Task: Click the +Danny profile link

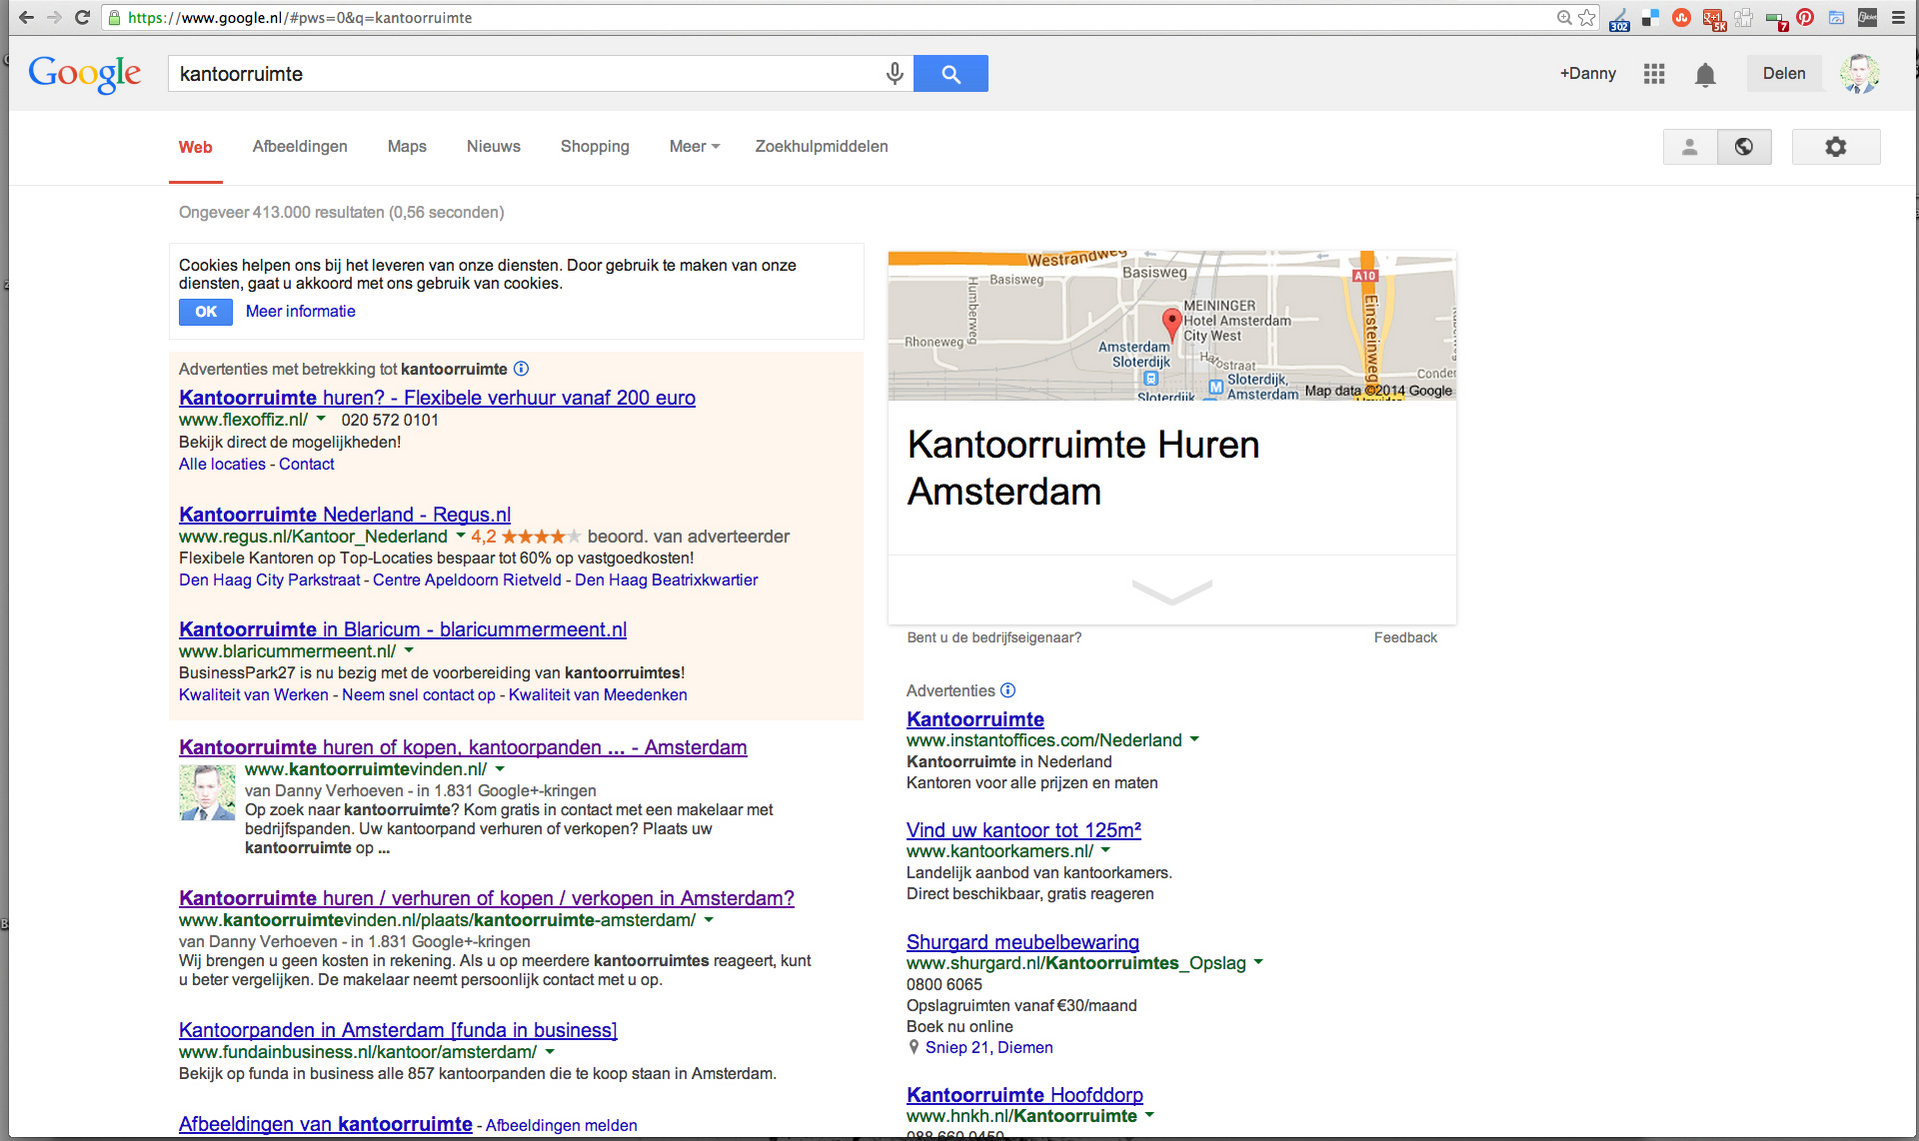Action: (x=1588, y=73)
